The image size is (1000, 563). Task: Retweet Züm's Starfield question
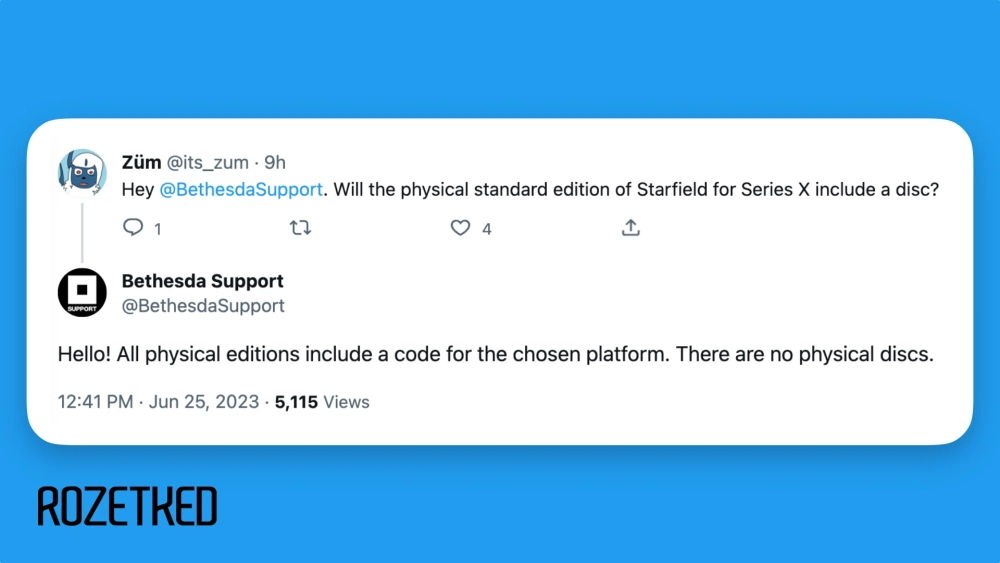point(300,228)
